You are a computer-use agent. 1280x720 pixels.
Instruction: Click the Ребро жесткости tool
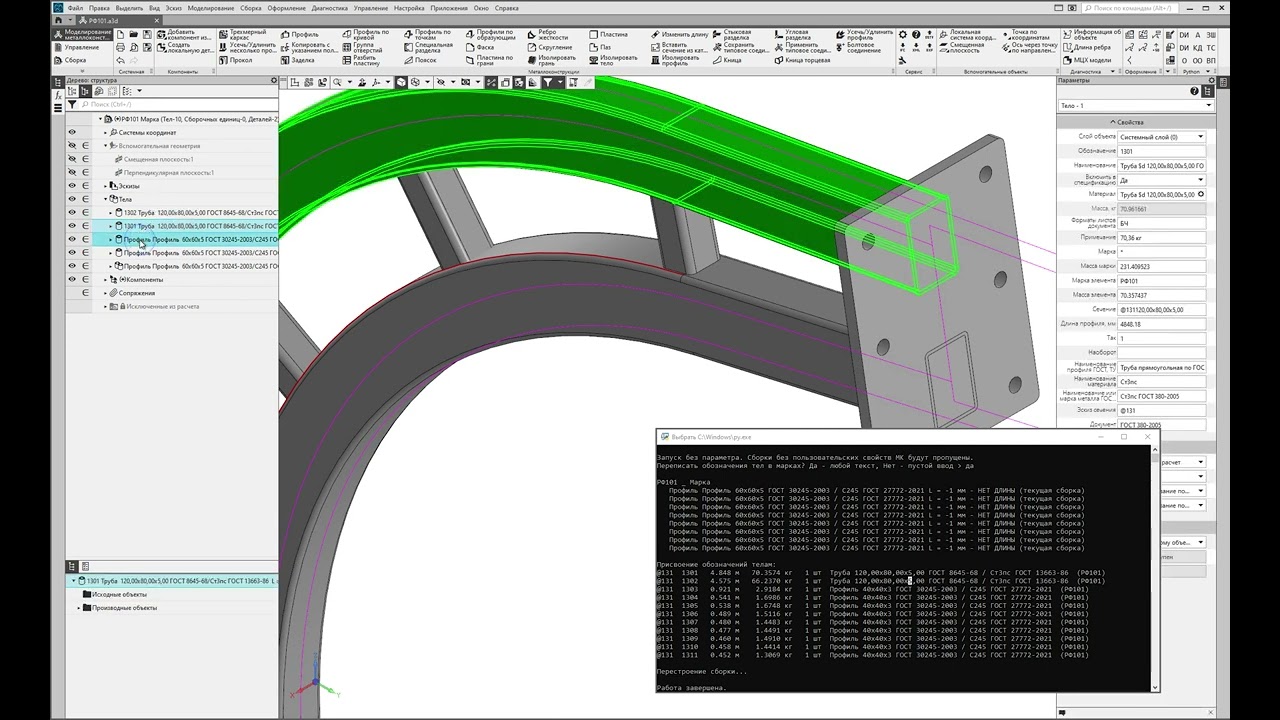point(548,35)
